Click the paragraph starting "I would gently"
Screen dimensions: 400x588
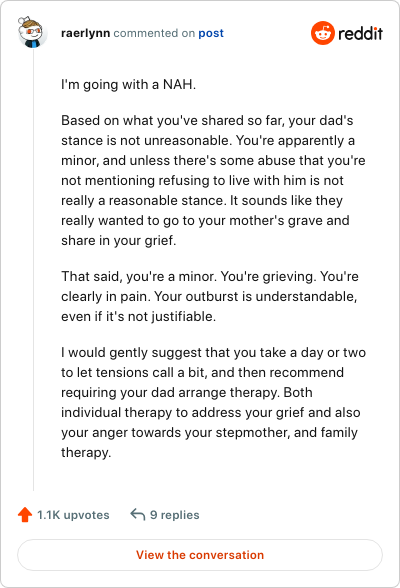pos(213,402)
